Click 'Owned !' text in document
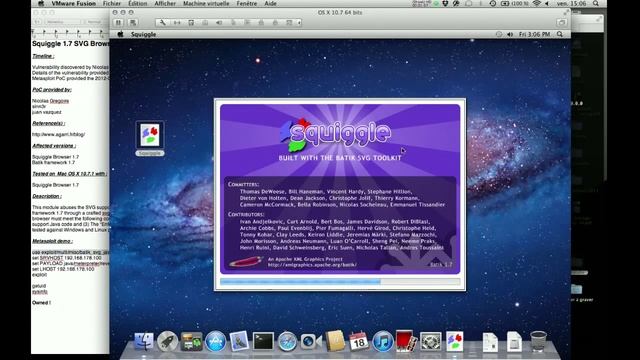Image resolution: width=640 pixels, height=360 pixels. (x=41, y=303)
